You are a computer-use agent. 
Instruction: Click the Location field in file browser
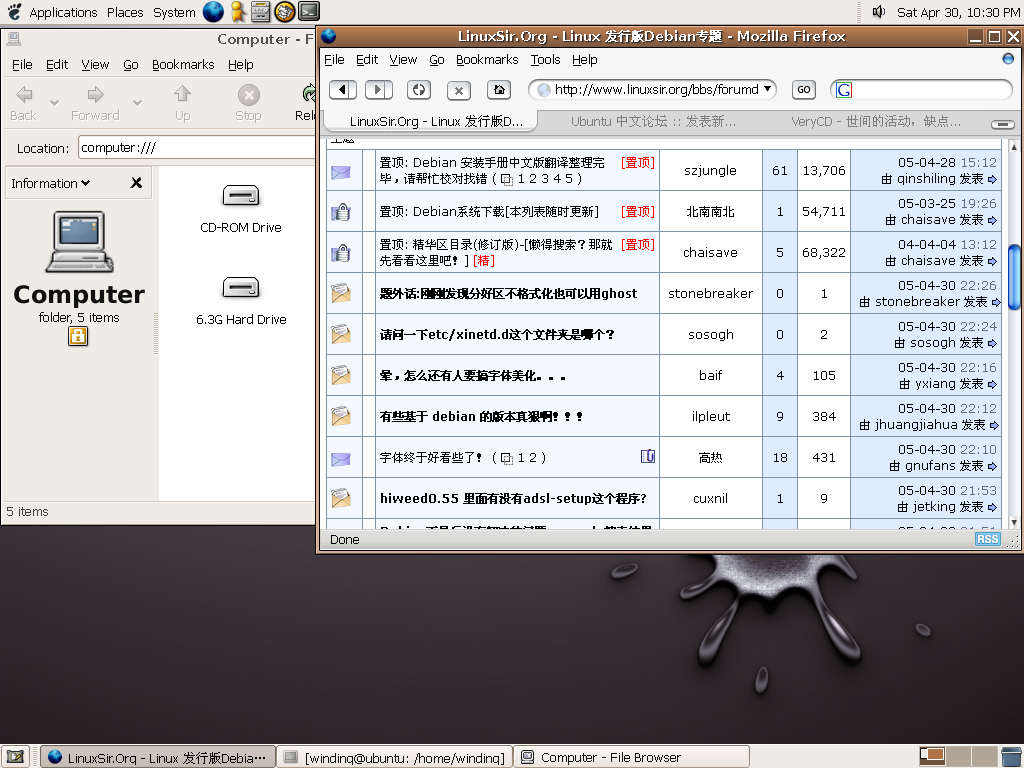pos(197,148)
